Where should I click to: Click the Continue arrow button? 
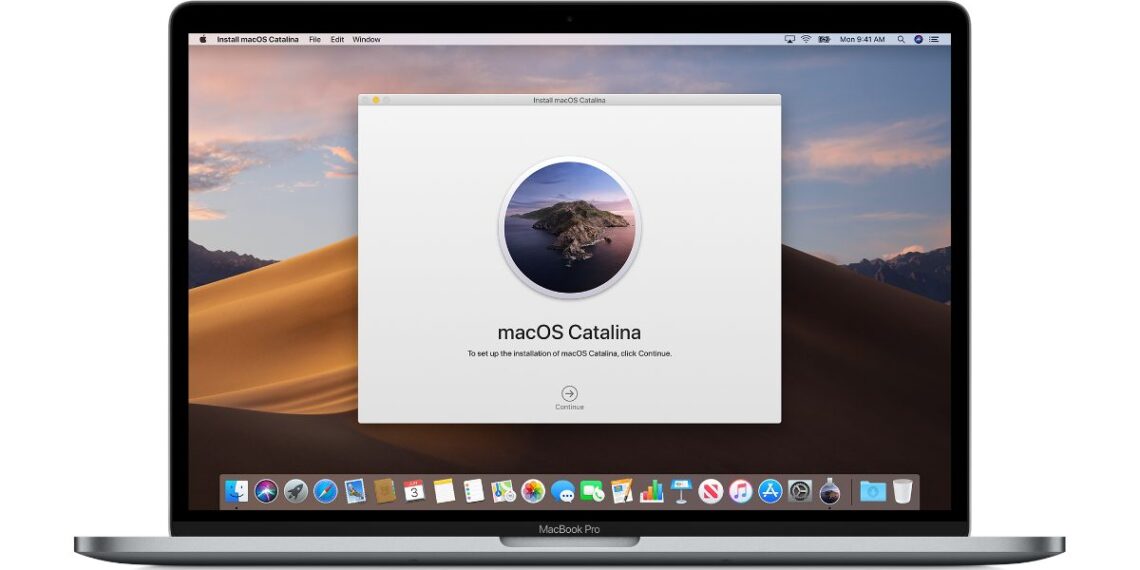[569, 393]
